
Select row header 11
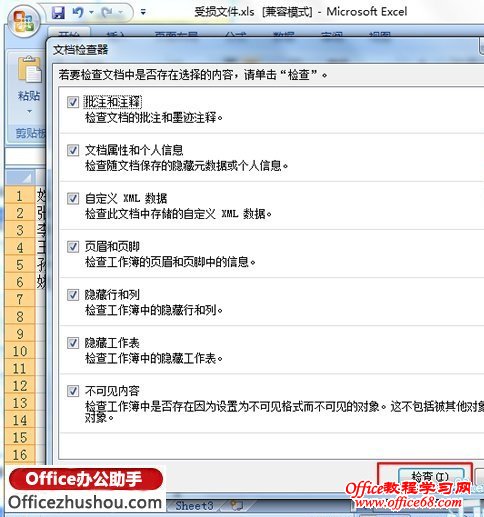(20, 368)
